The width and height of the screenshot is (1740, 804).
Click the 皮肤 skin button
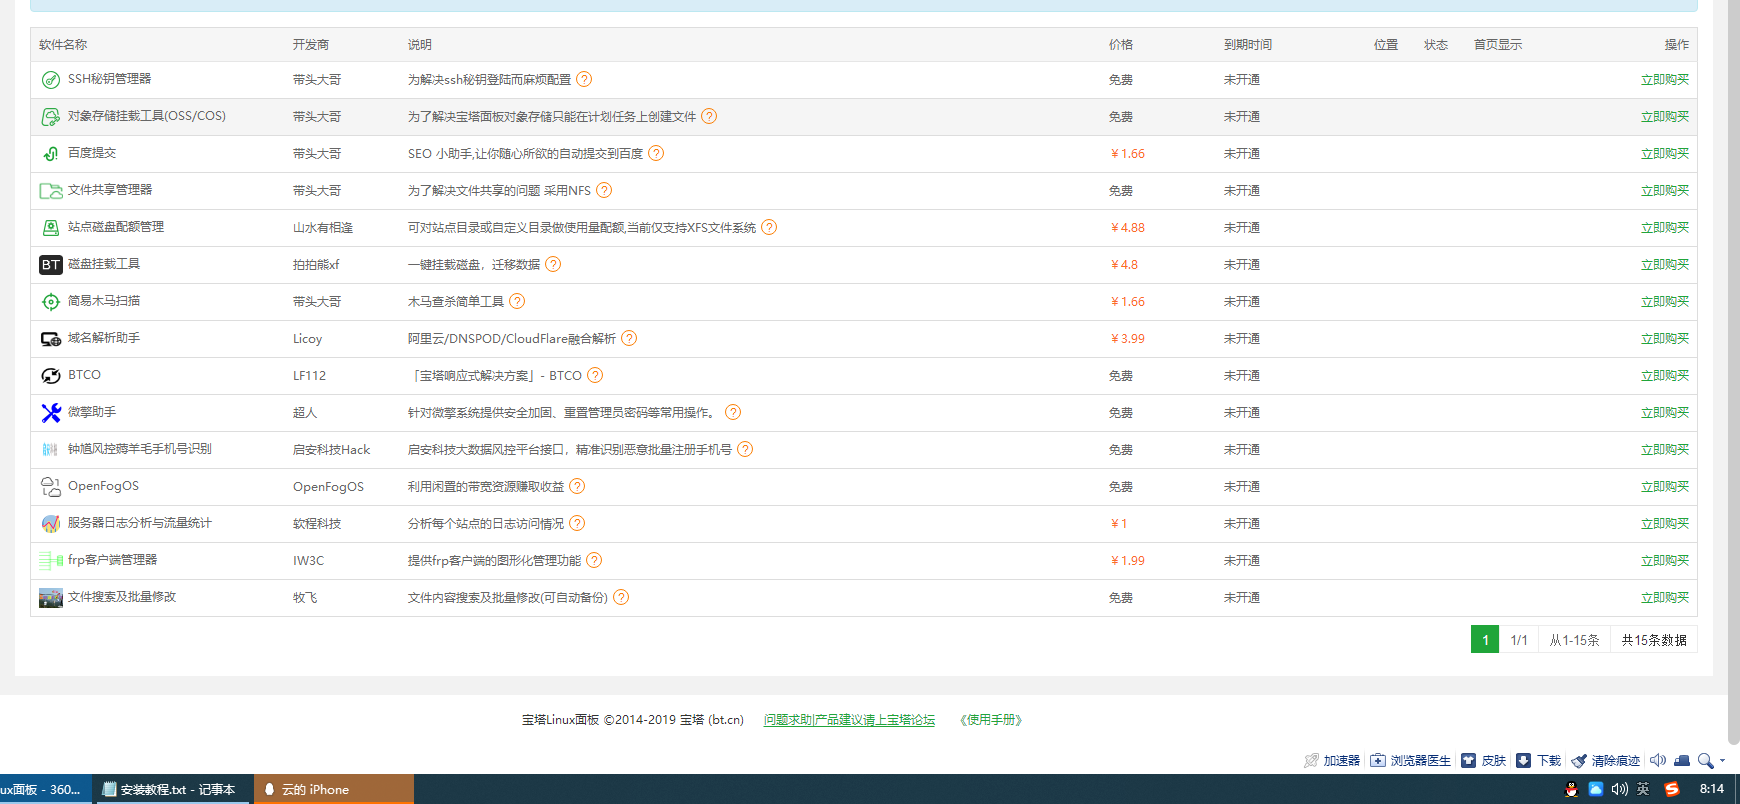coord(1484,760)
